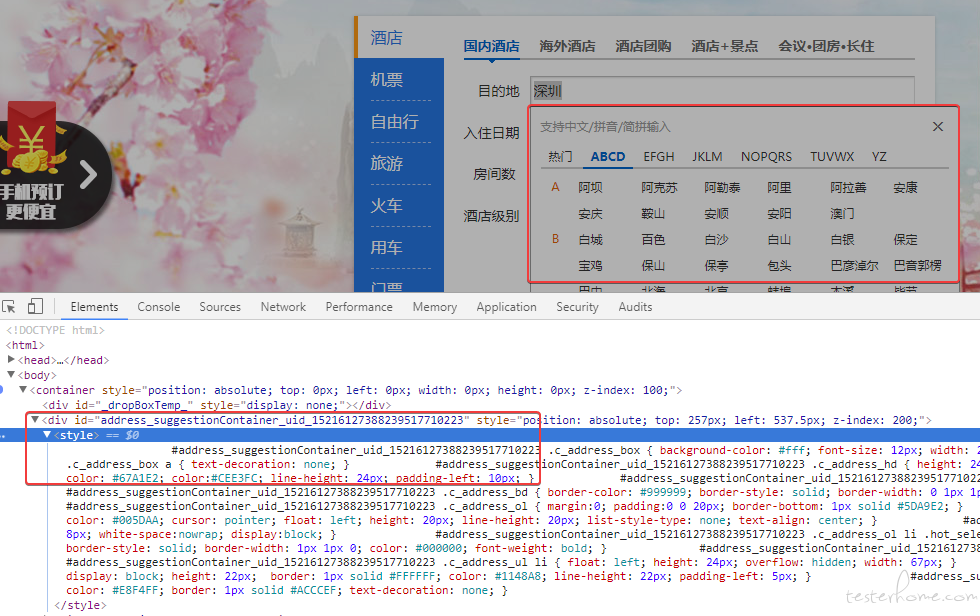The width and height of the screenshot is (980, 616).
Task: Toggle the device toolbar icon
Action: [x=35, y=306]
